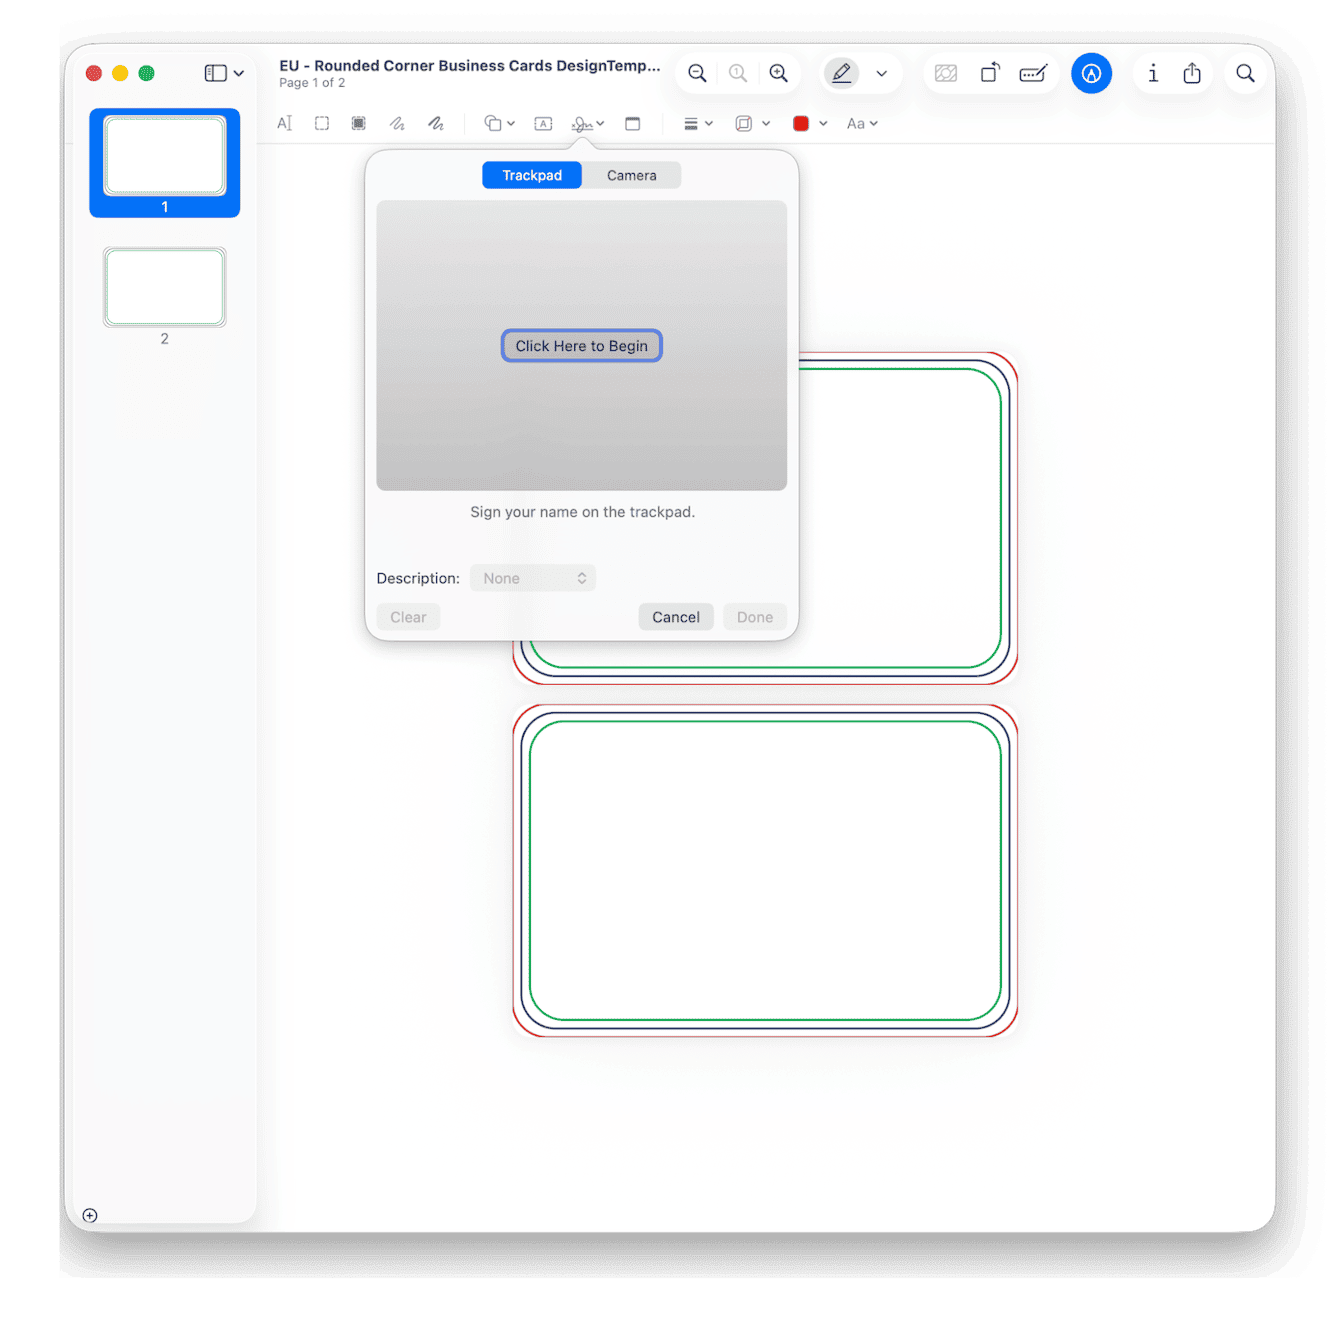Open the Instant Alpha tool
1340x1317 pixels.
[x=358, y=123]
